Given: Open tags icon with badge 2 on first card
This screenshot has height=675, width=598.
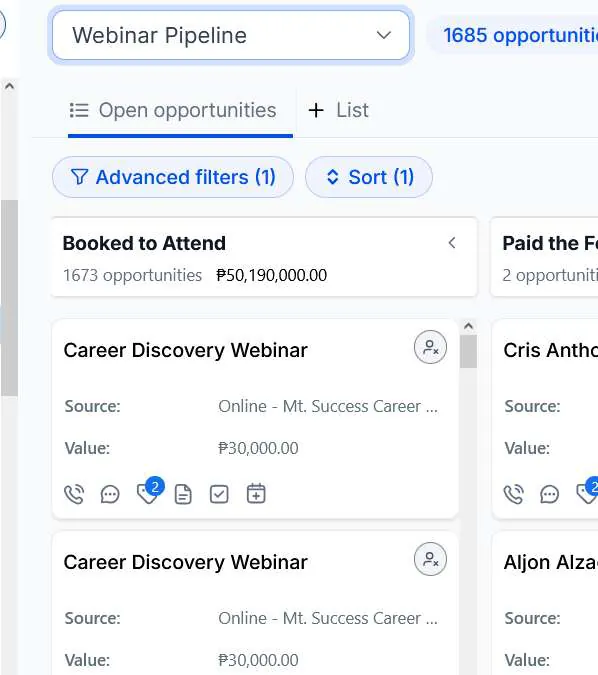Looking at the screenshot, I should (x=149, y=491).
